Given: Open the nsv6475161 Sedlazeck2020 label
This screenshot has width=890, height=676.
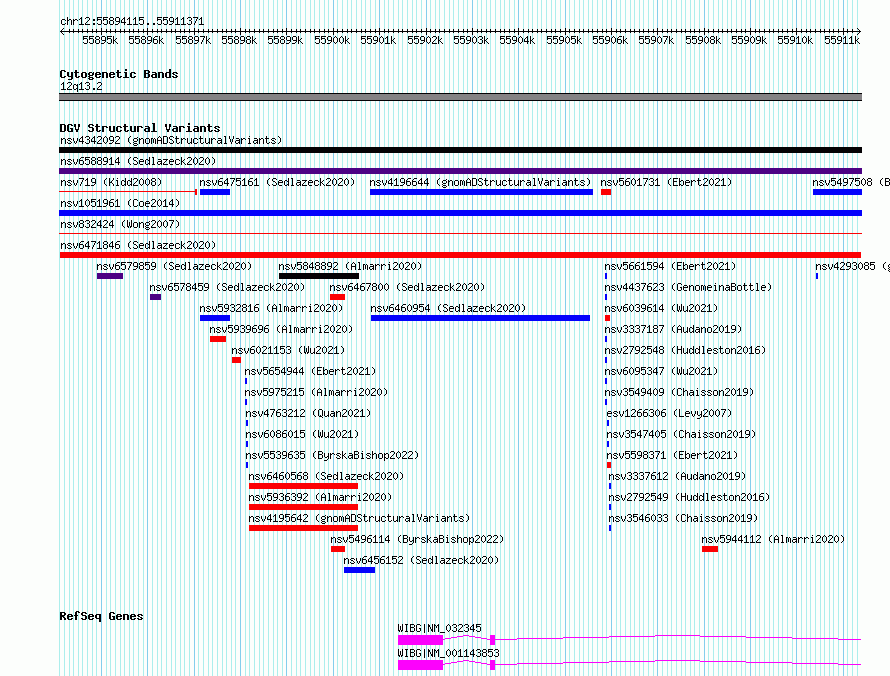Looking at the screenshot, I should pyautogui.click(x=277, y=182).
